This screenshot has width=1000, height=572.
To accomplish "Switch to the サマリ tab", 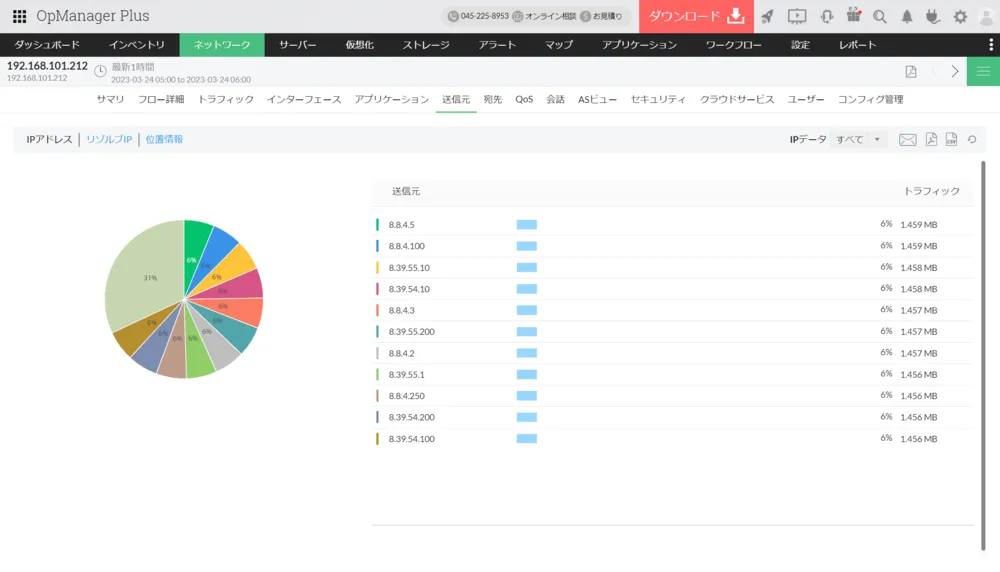I will click(x=110, y=99).
